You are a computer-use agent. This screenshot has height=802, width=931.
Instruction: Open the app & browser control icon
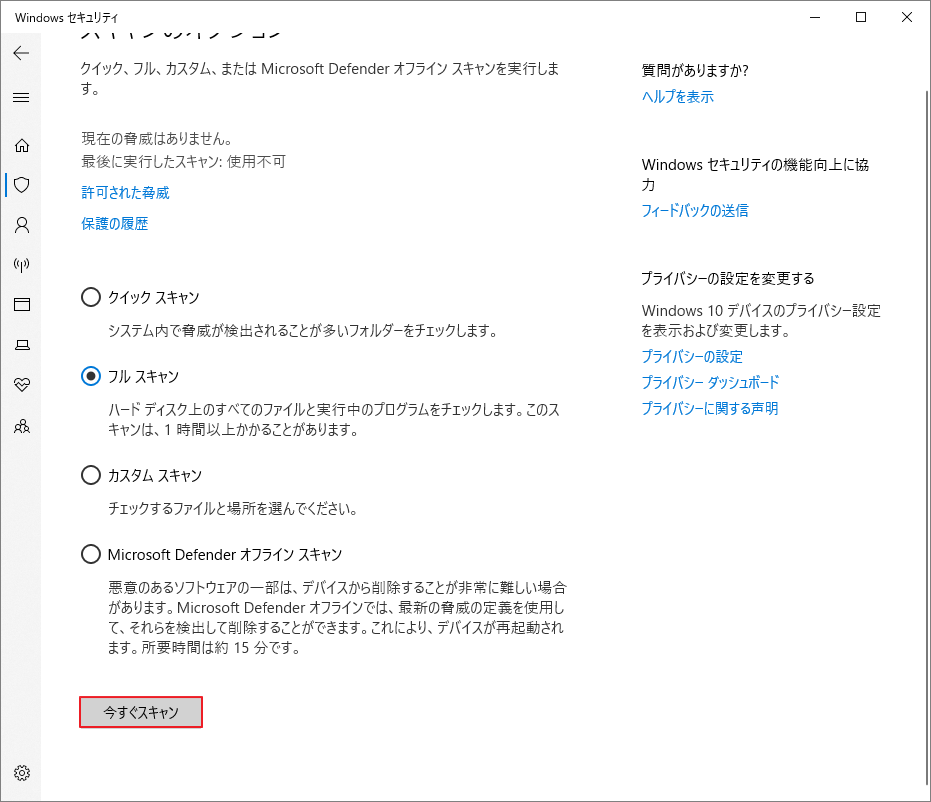[x=22, y=305]
